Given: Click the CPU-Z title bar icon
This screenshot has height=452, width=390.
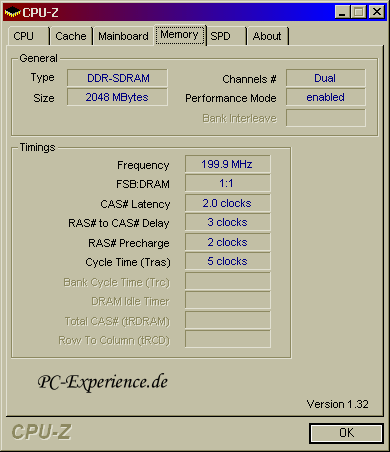Looking at the screenshot, I should click(12, 12).
